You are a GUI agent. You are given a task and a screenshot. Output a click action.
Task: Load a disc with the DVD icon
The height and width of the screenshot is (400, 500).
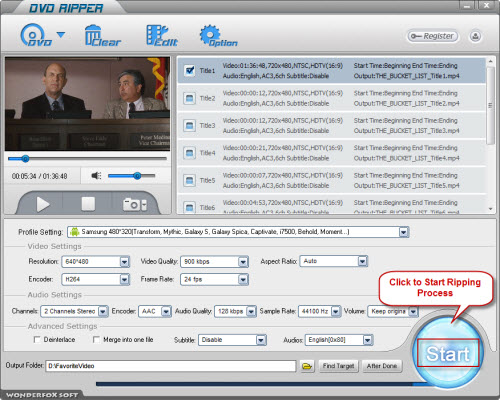[x=36, y=35]
